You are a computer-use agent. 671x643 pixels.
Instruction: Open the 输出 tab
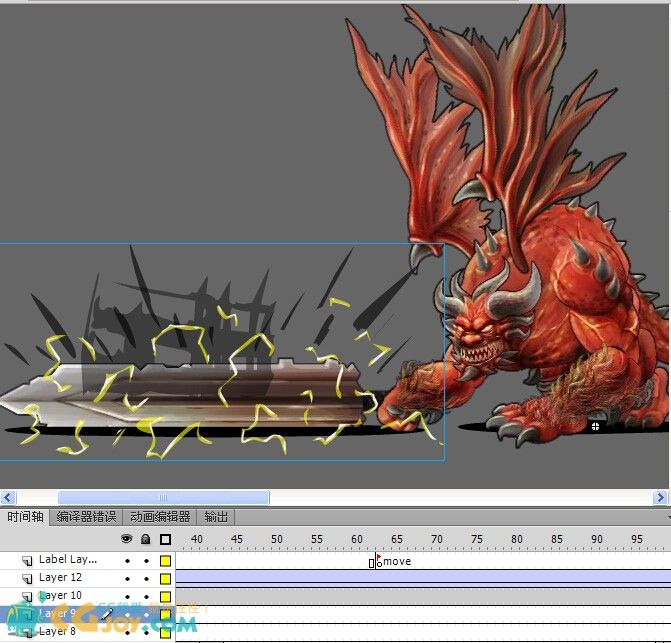[x=216, y=517]
